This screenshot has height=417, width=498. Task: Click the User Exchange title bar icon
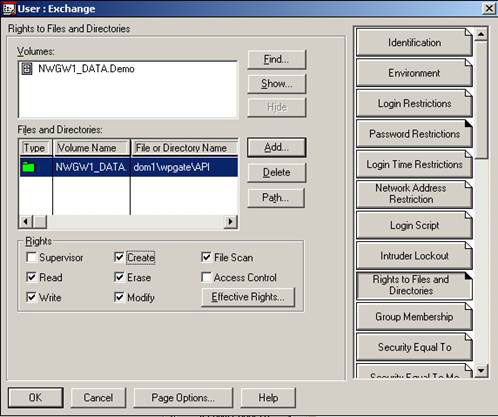pyautogui.click(x=8, y=8)
